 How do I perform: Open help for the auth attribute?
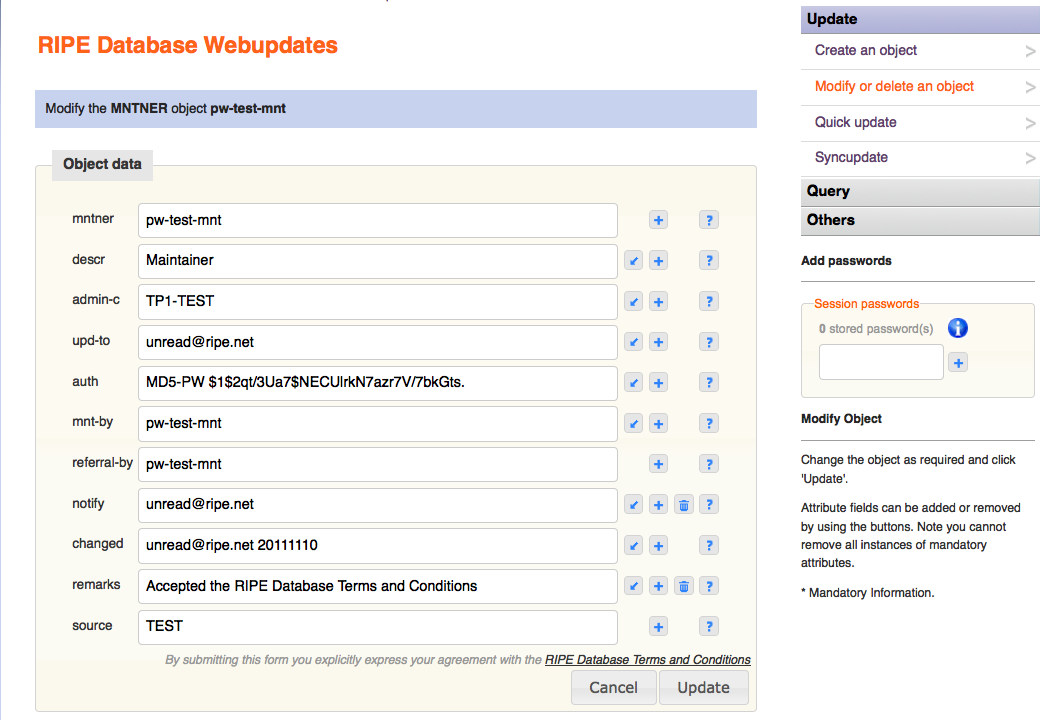709,382
